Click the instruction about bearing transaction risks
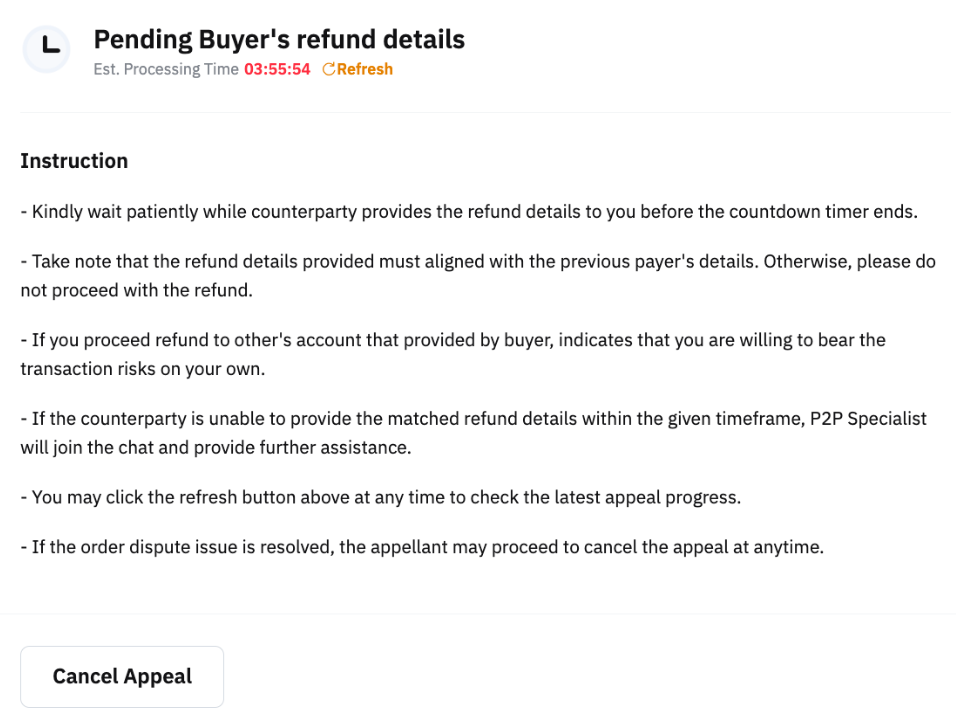The width and height of the screenshot is (956, 728). click(452, 353)
